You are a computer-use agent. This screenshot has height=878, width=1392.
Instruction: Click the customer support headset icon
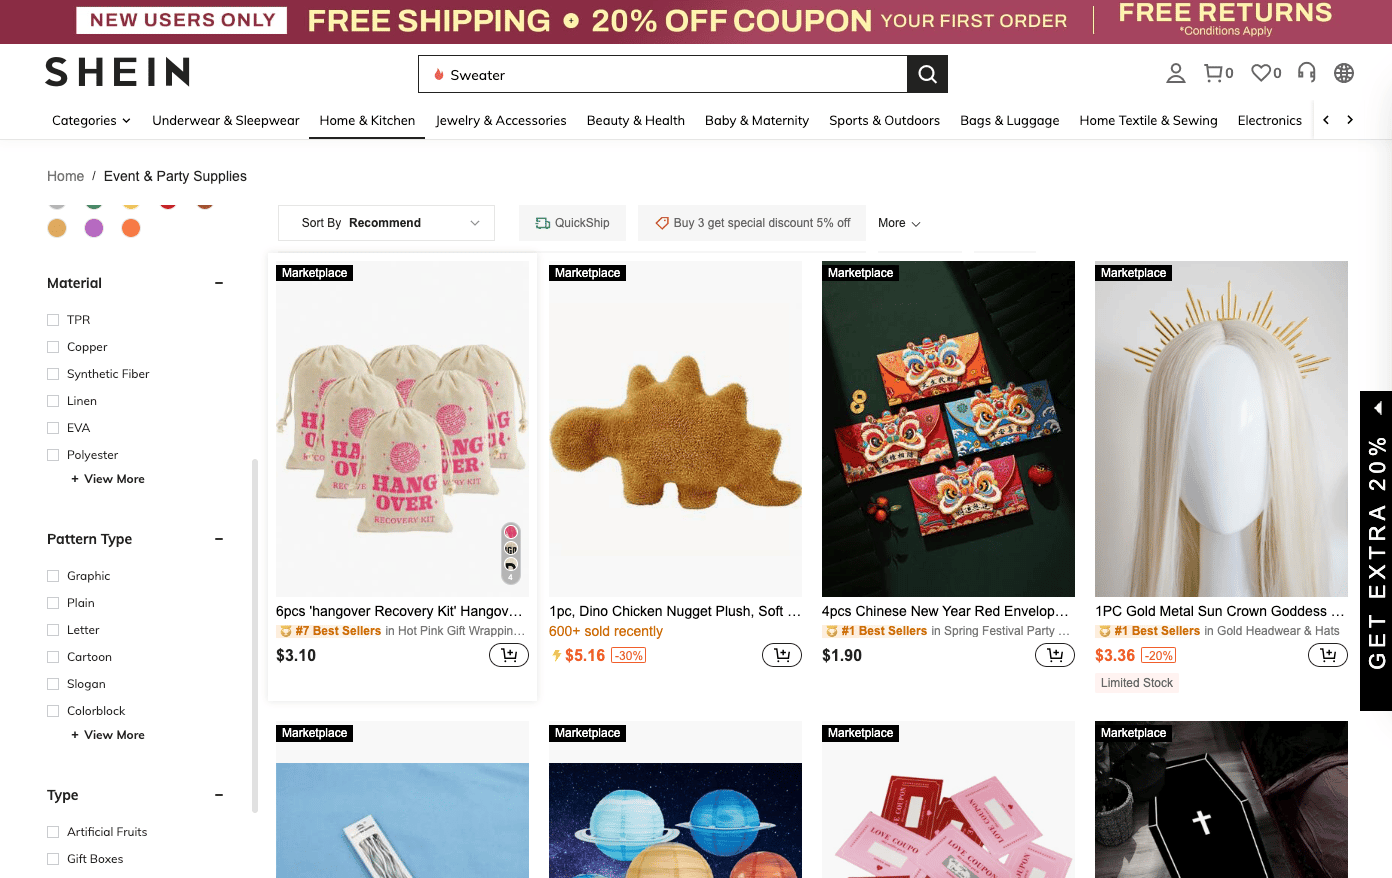(1306, 72)
